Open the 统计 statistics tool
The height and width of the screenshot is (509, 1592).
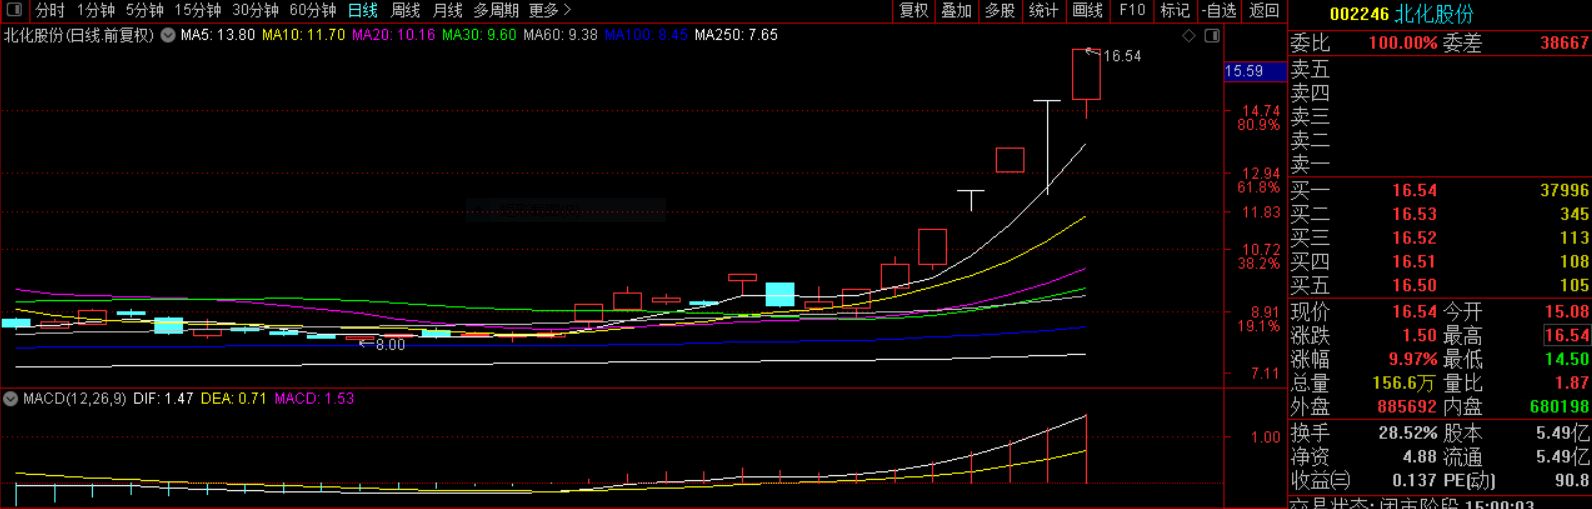1043,10
